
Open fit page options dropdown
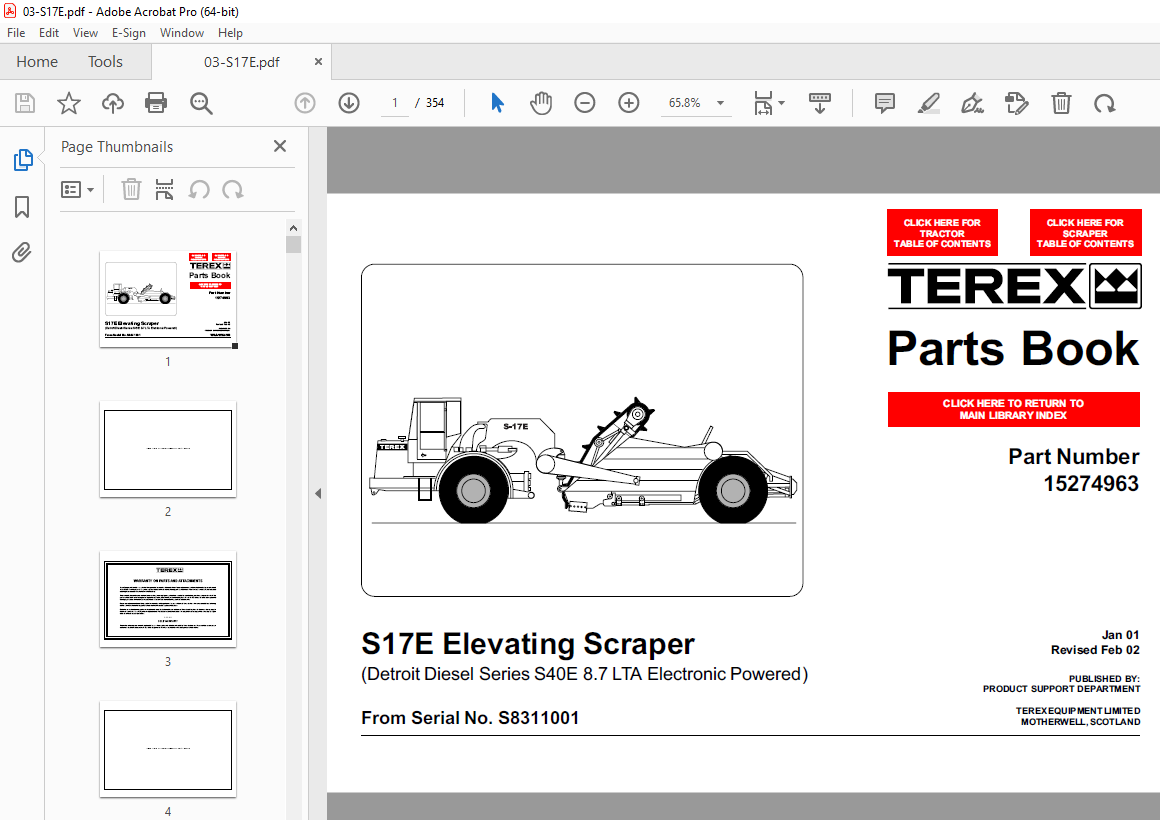click(769, 103)
